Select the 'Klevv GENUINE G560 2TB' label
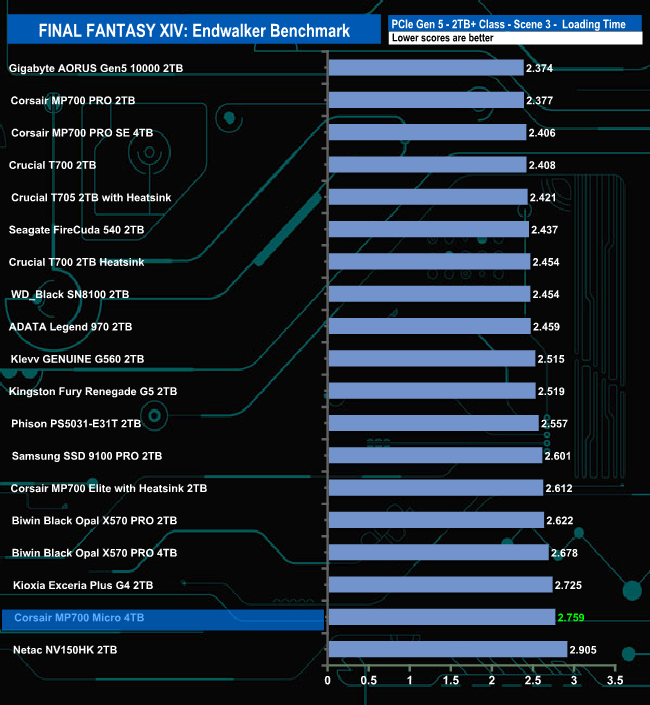 click(x=77, y=359)
